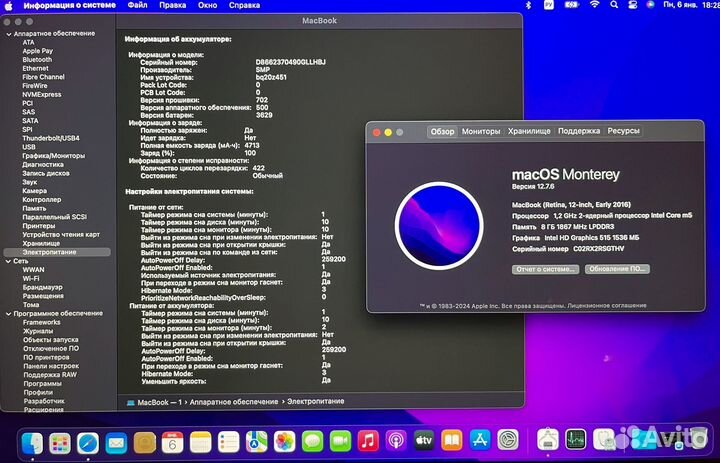This screenshot has height=463, width=720.
Task: Open the Информация о системе app menu
Action: click(69, 6)
